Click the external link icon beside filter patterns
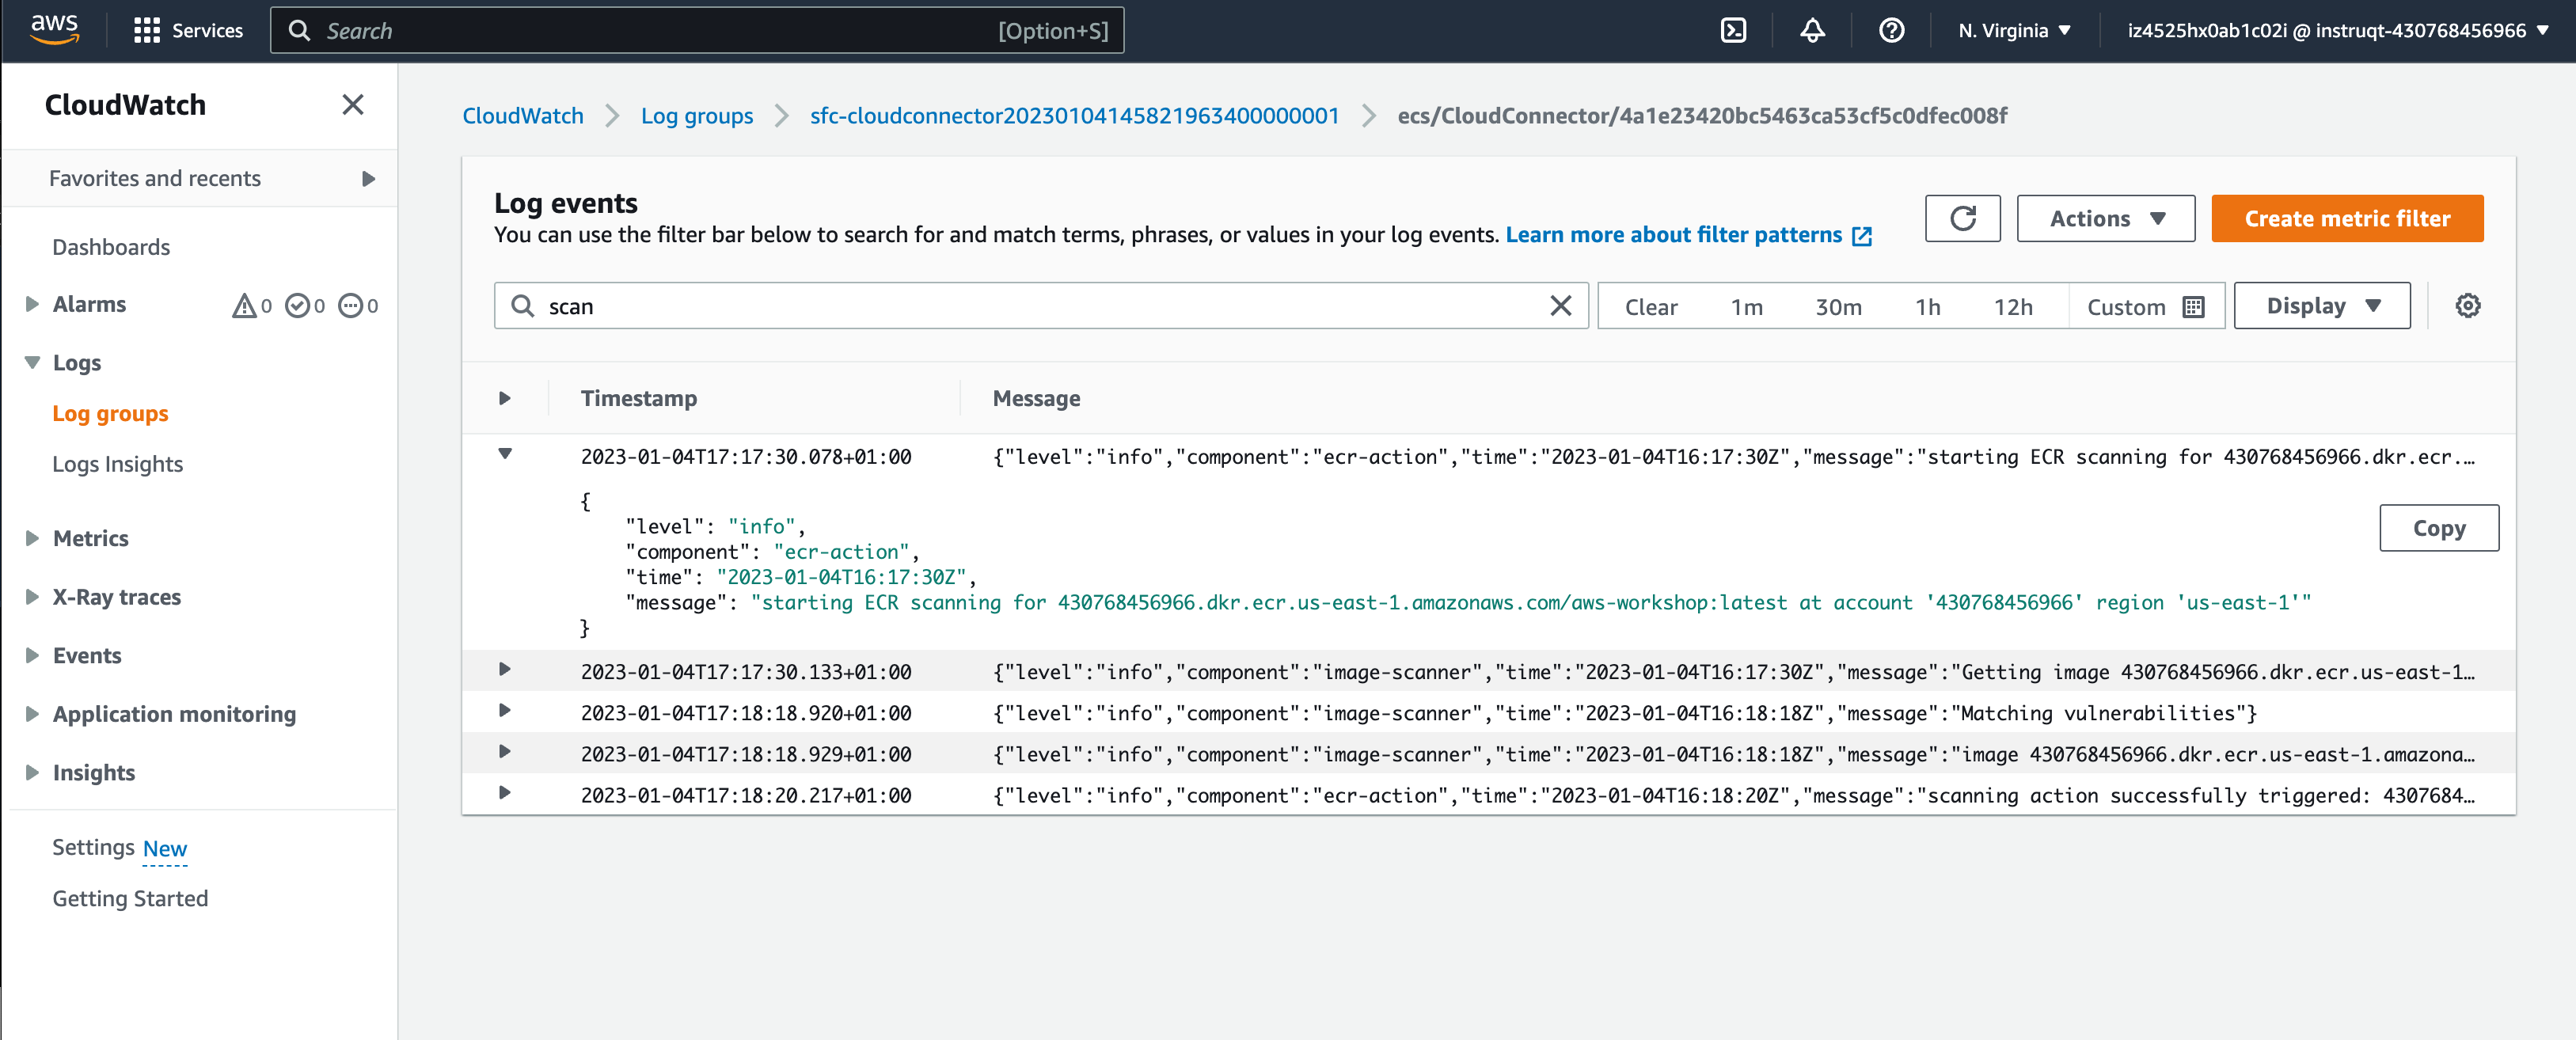The image size is (2576, 1040). click(1861, 236)
